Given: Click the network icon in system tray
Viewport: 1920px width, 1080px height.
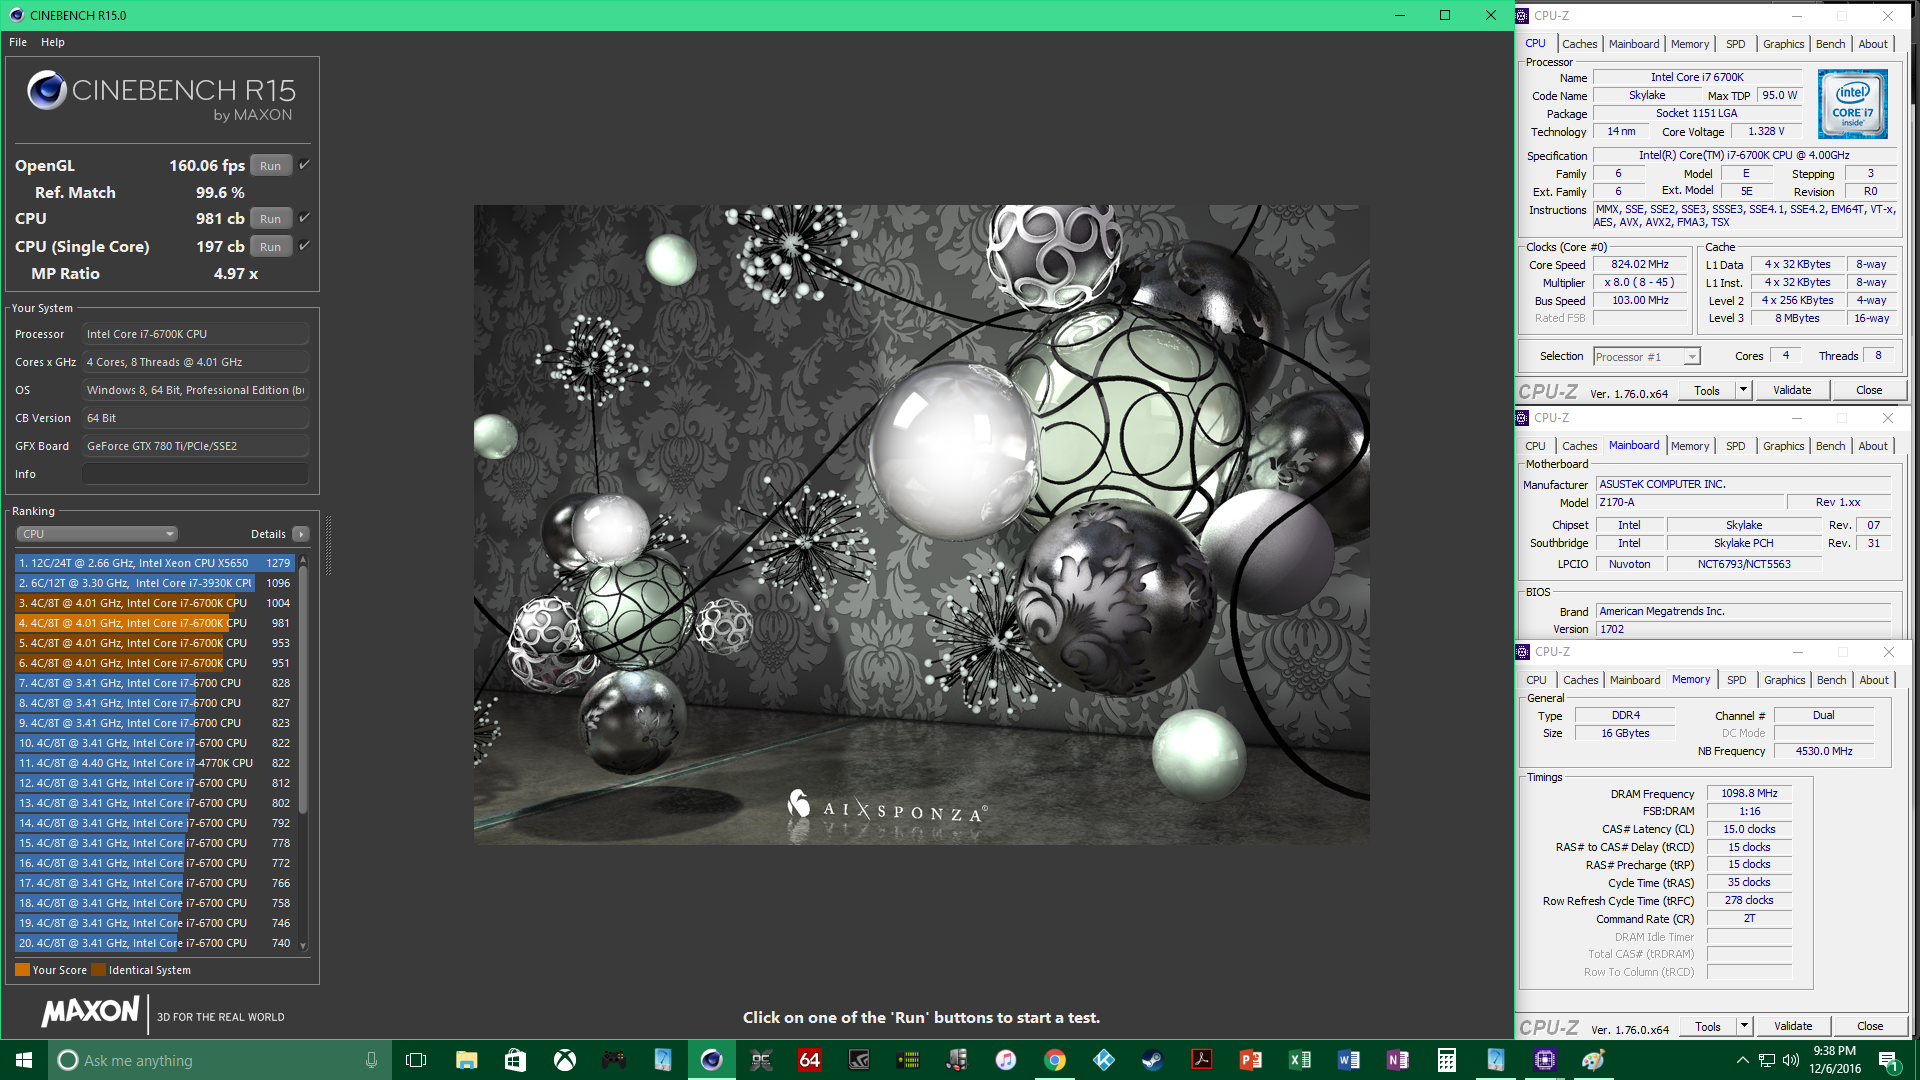Looking at the screenshot, I should coord(1767,1060).
